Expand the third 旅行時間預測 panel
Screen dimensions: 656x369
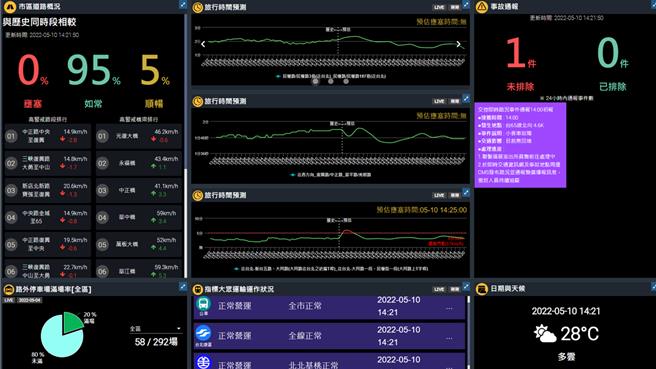pyautogui.click(x=466, y=193)
